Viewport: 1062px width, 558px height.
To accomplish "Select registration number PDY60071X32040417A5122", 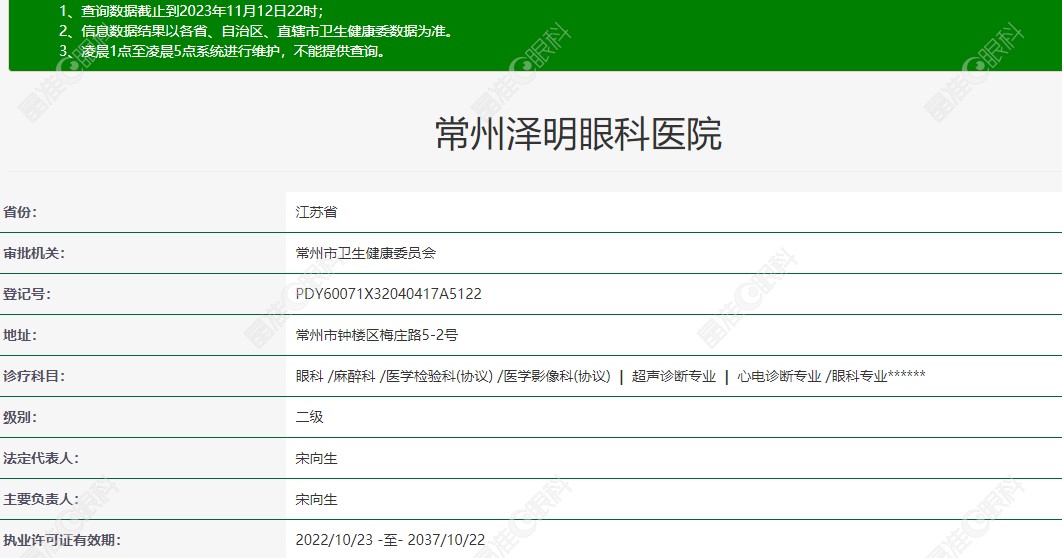I will (389, 294).
